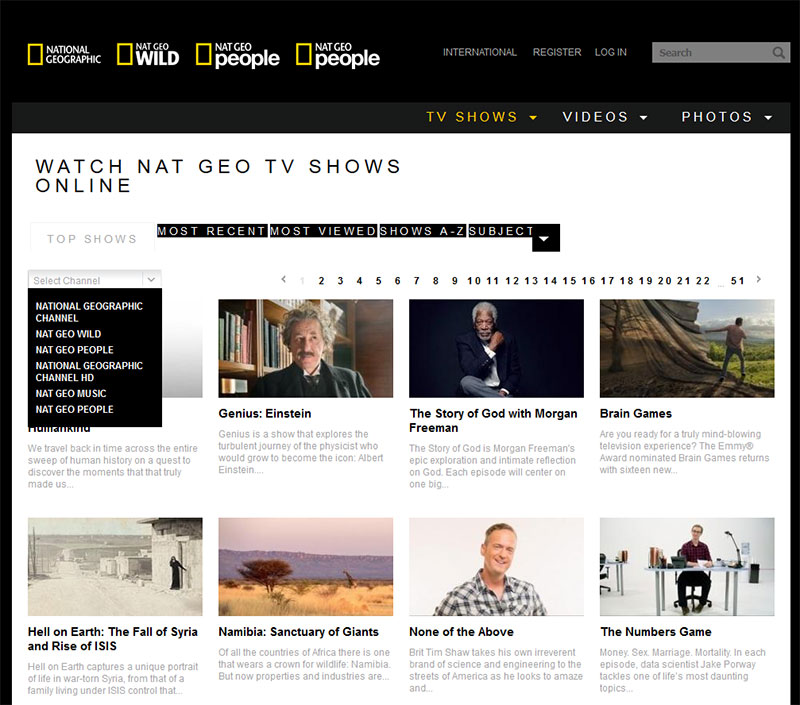Click the search magnifier icon
Image resolution: width=800 pixels, height=705 pixels.
click(779, 53)
